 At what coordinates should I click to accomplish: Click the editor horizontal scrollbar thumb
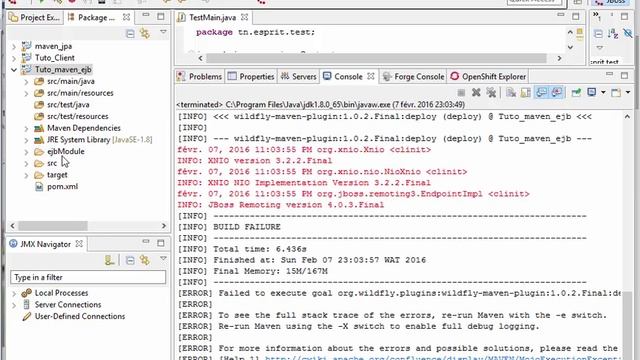click(376, 58)
